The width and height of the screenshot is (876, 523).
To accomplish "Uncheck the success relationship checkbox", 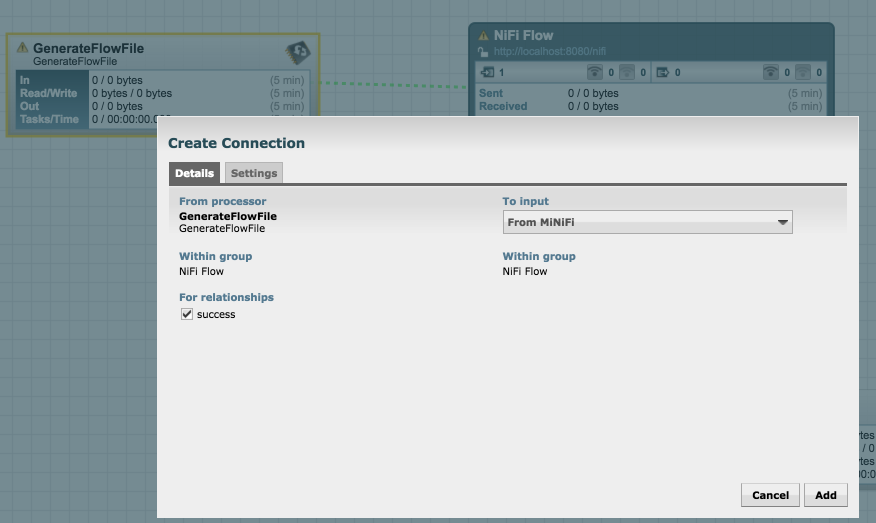I will click(187, 314).
